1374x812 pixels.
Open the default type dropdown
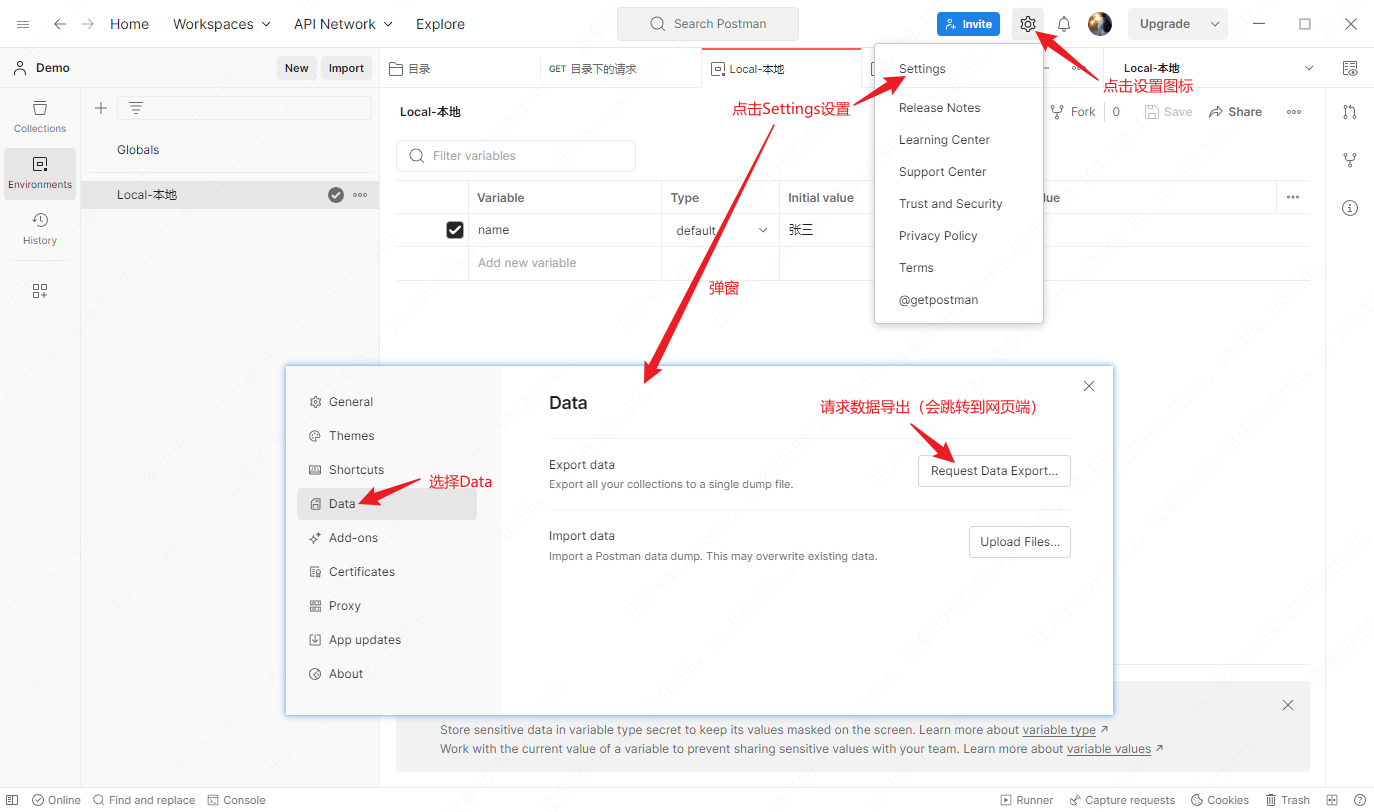click(721, 230)
